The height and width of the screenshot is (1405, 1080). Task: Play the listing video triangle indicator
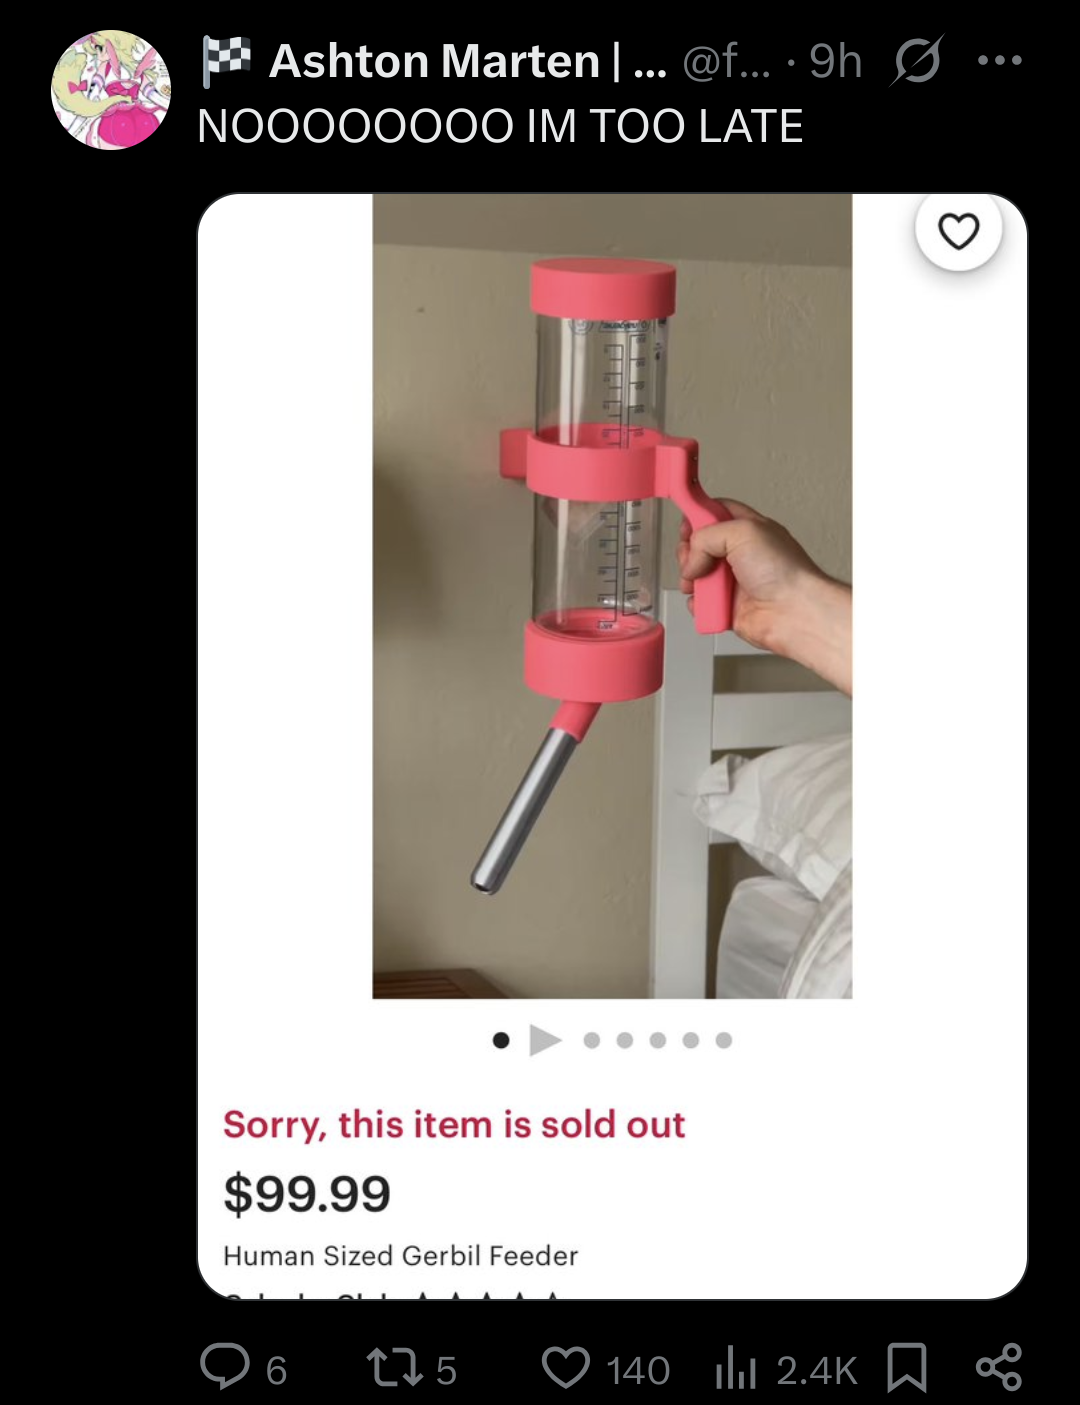point(545,1040)
